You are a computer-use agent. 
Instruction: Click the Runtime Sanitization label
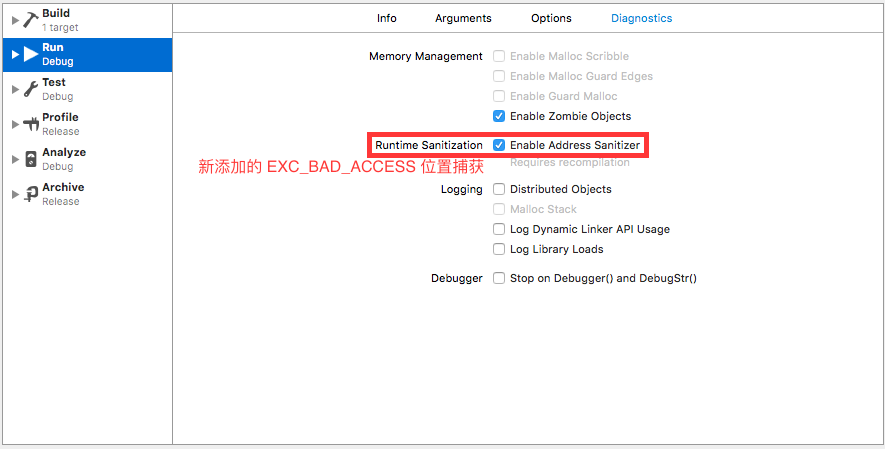(x=429, y=145)
